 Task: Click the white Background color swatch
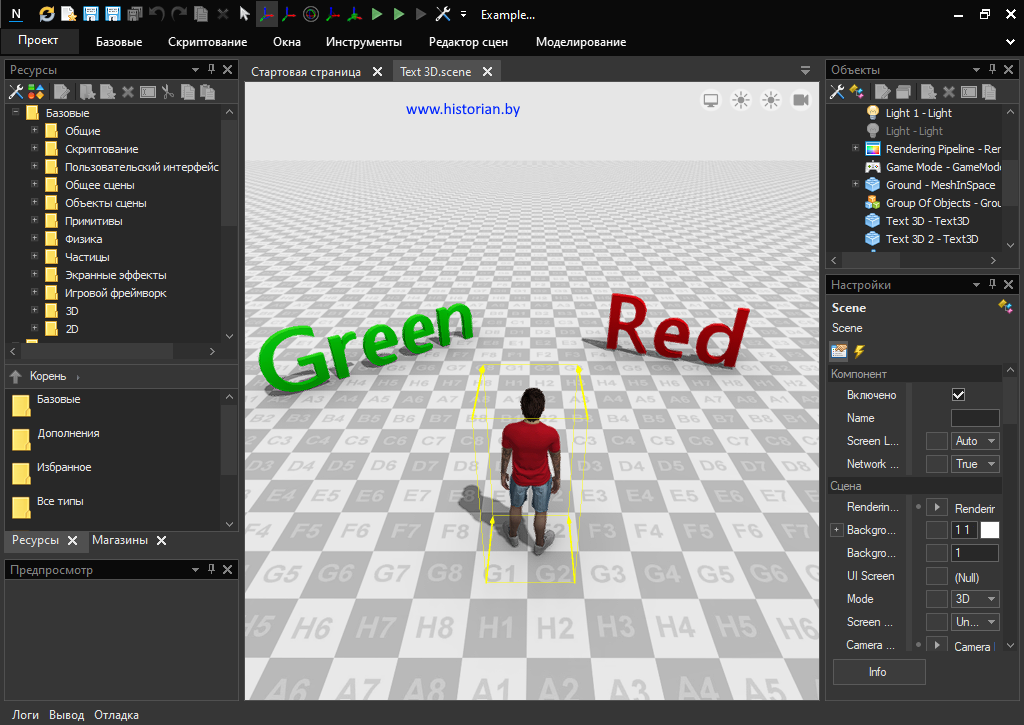coord(989,530)
